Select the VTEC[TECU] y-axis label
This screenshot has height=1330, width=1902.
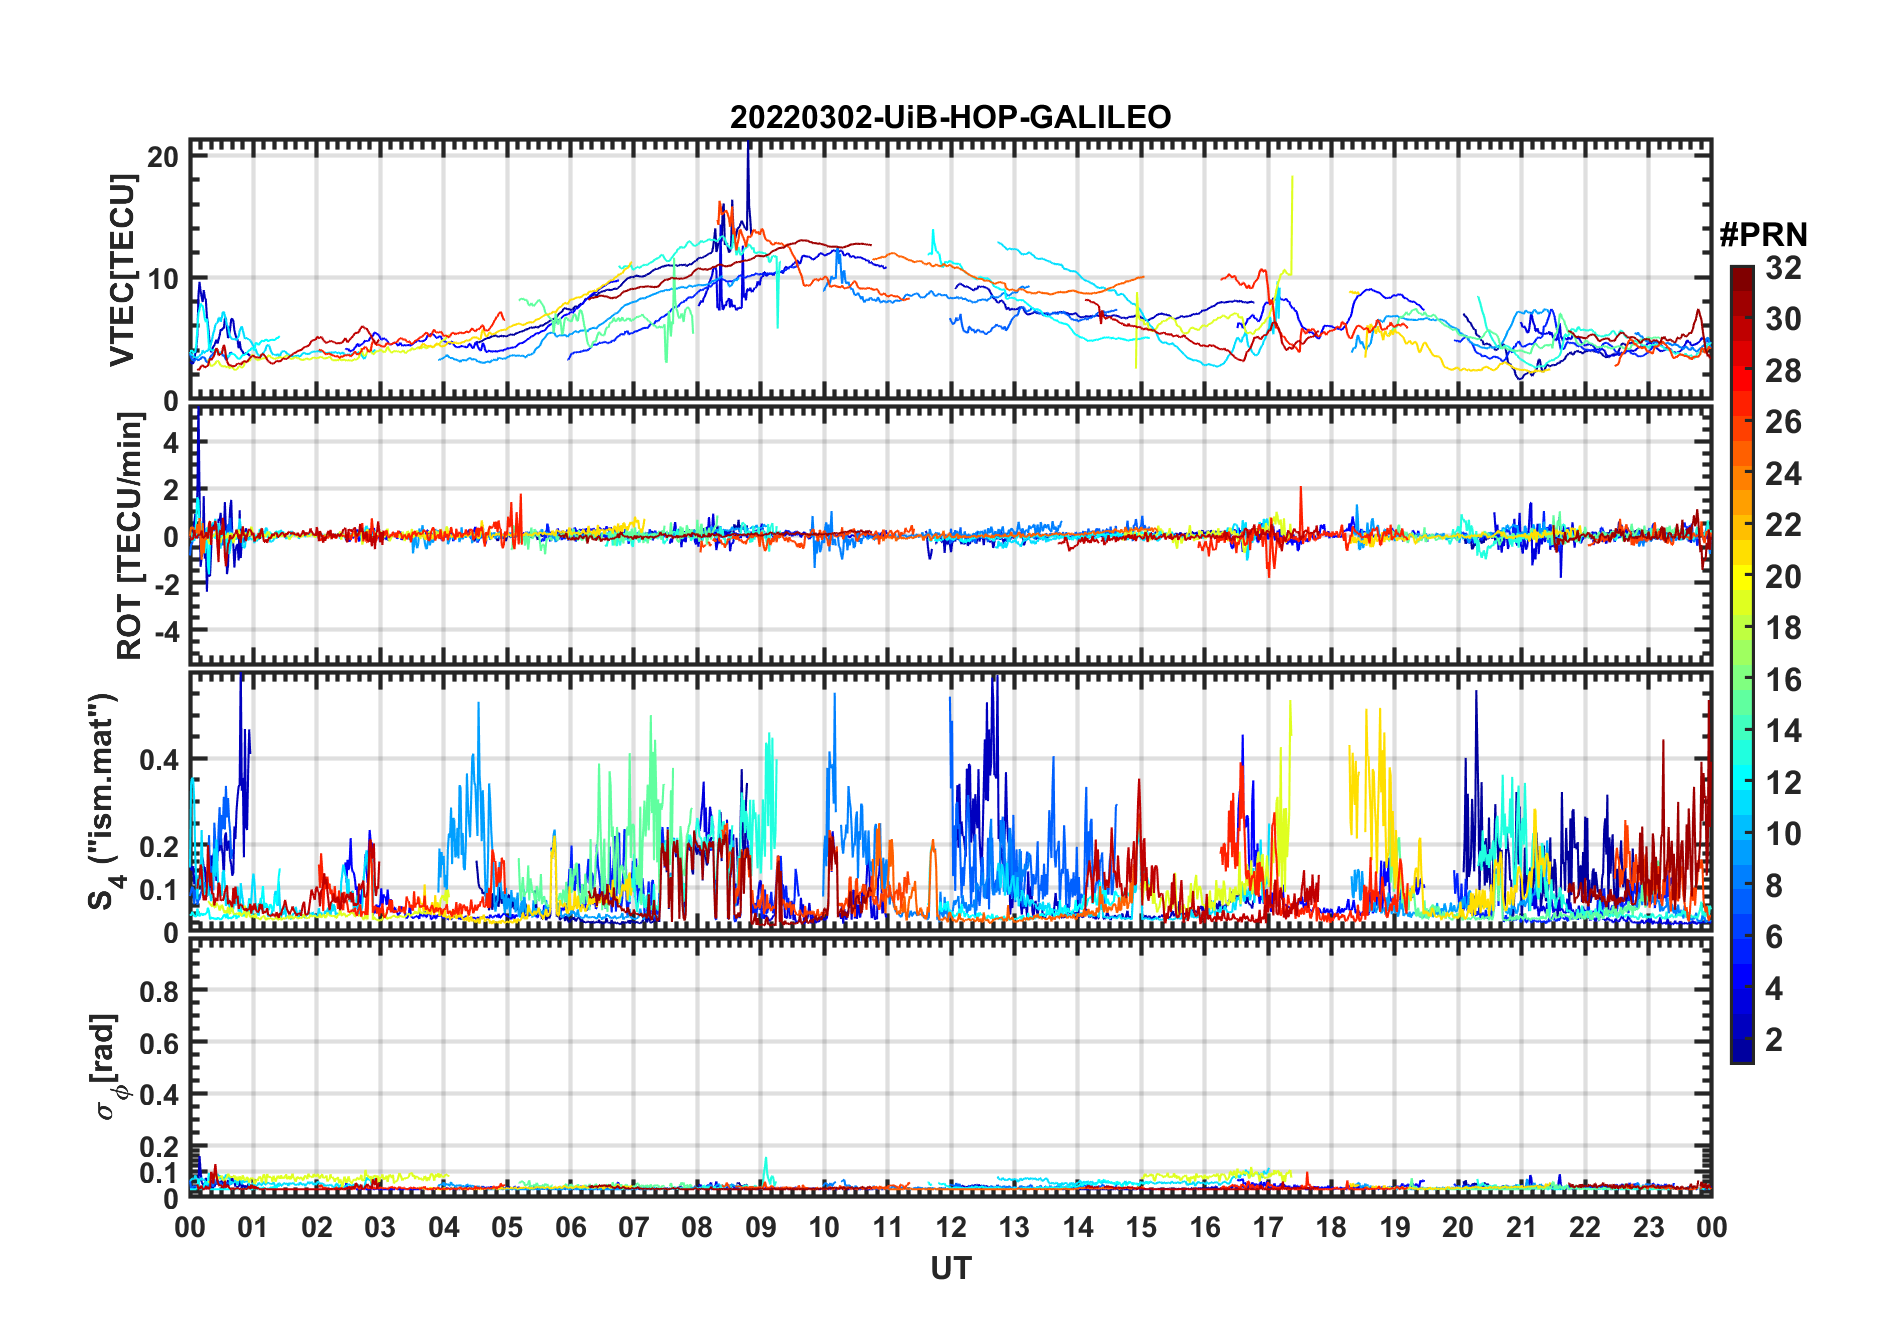pos(122,270)
